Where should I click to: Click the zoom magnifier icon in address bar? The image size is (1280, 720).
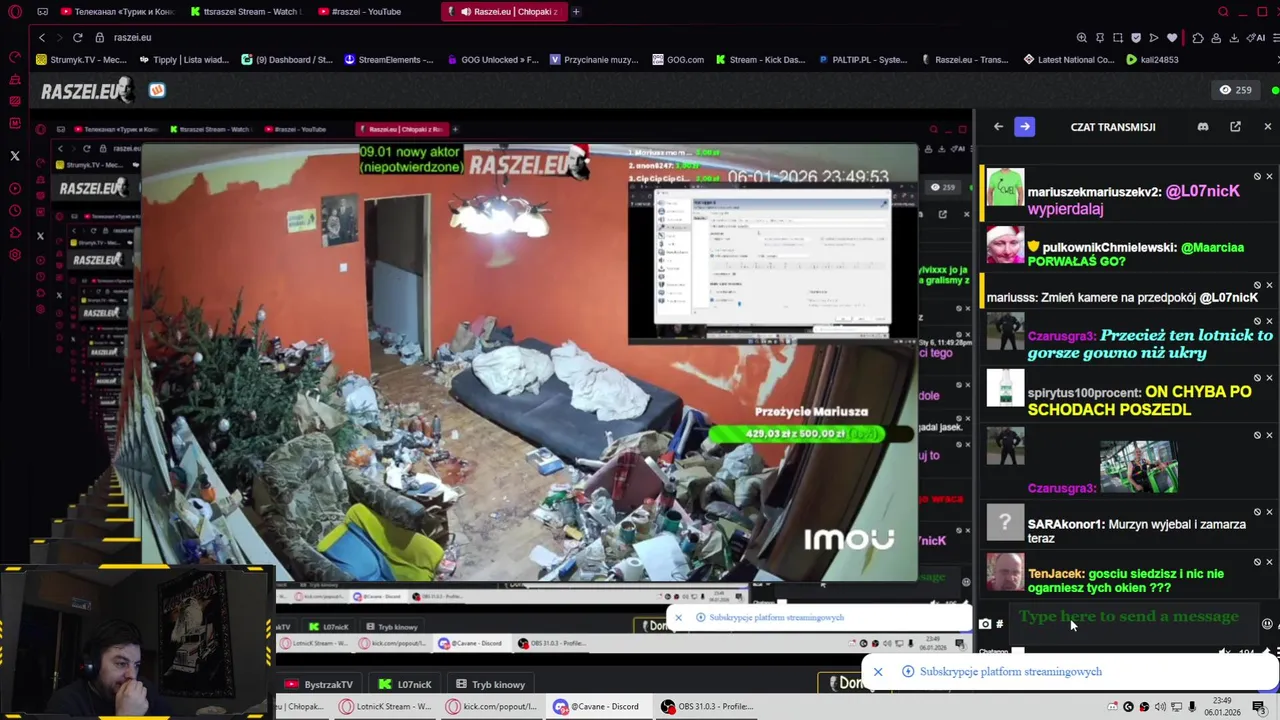[1082, 37]
